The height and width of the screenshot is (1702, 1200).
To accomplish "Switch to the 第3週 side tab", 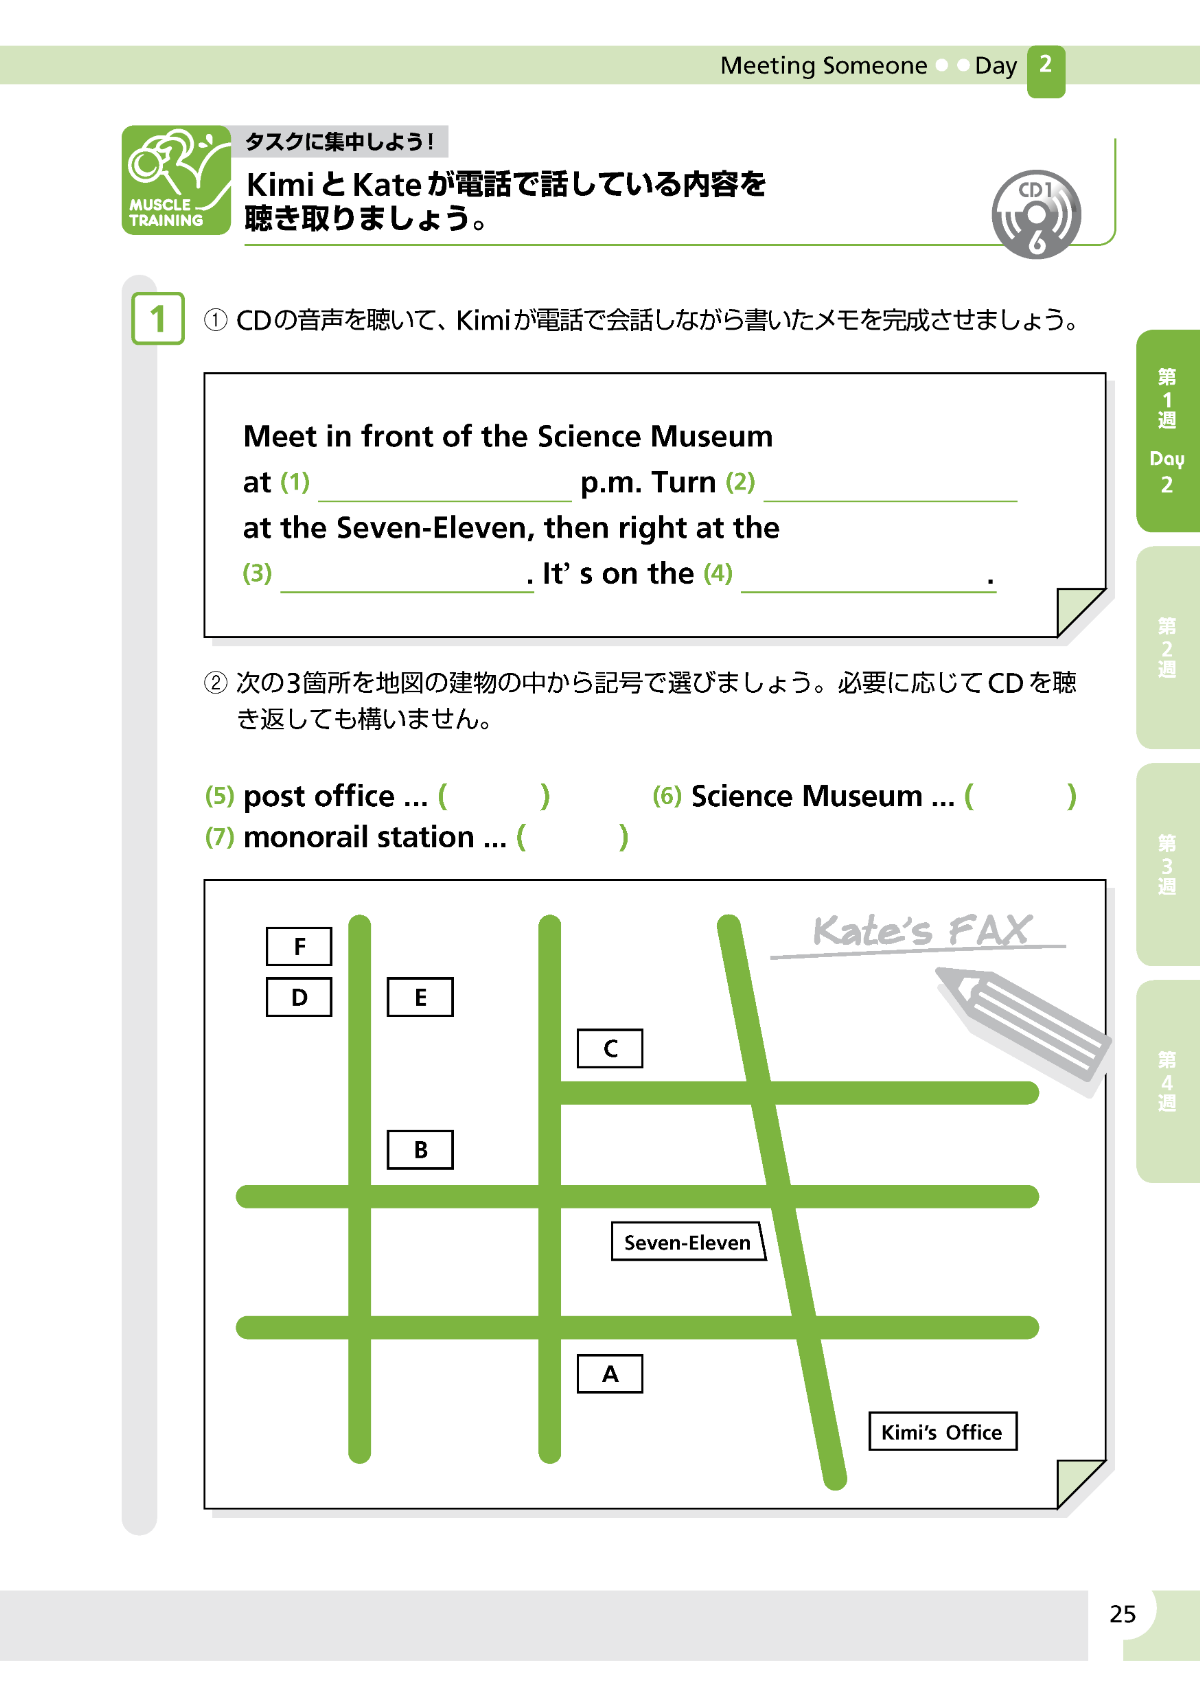I will click(1167, 864).
